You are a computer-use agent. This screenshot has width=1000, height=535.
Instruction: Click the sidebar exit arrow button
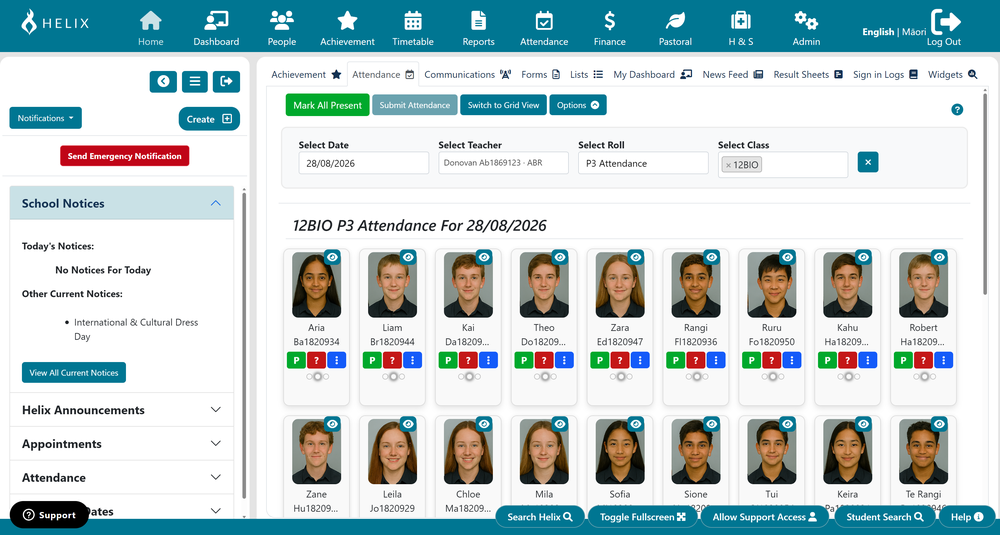226,82
